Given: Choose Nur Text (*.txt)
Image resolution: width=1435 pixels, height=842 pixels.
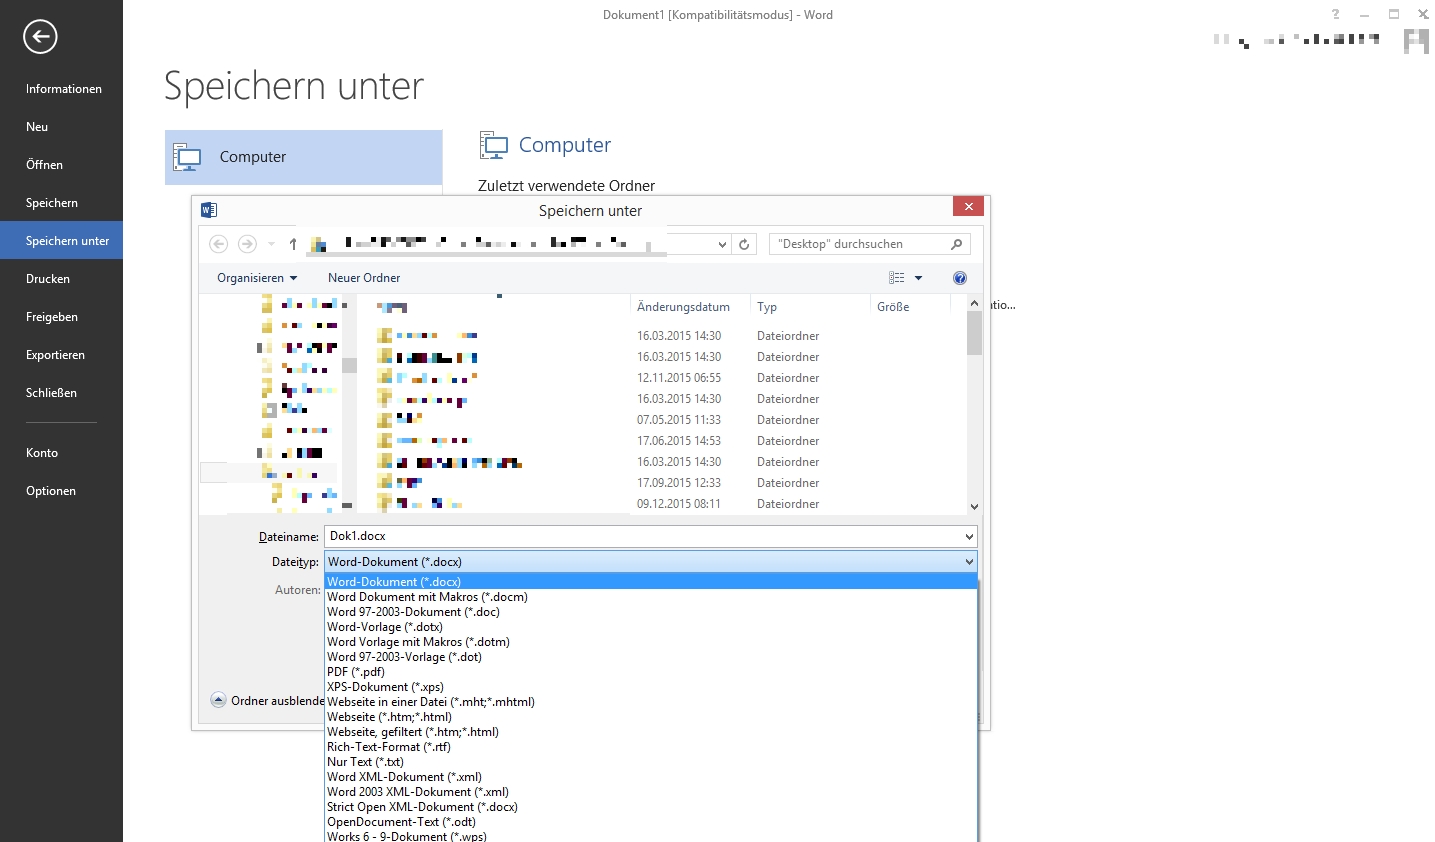Looking at the screenshot, I should pos(650,762).
